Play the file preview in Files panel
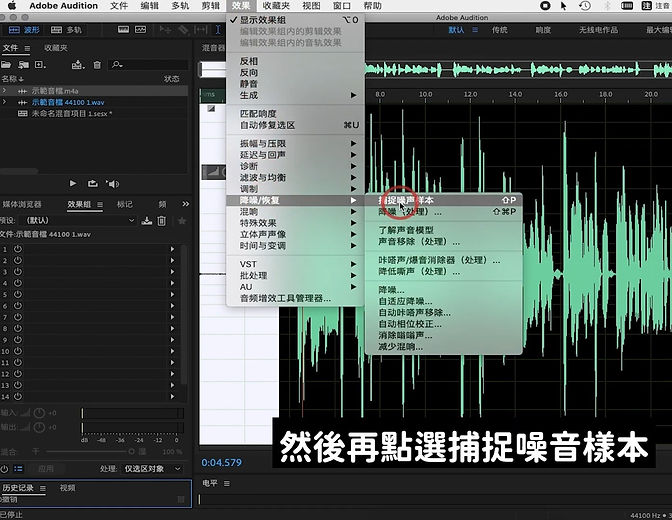 pyautogui.click(x=73, y=183)
